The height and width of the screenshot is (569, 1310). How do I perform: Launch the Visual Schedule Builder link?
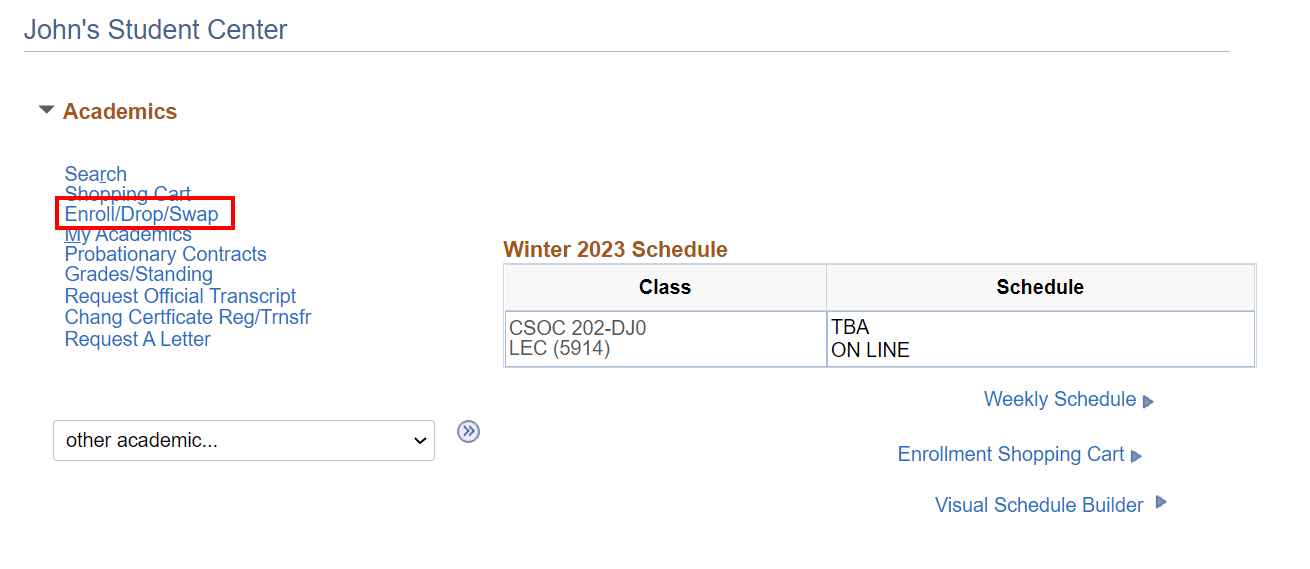point(1038,505)
